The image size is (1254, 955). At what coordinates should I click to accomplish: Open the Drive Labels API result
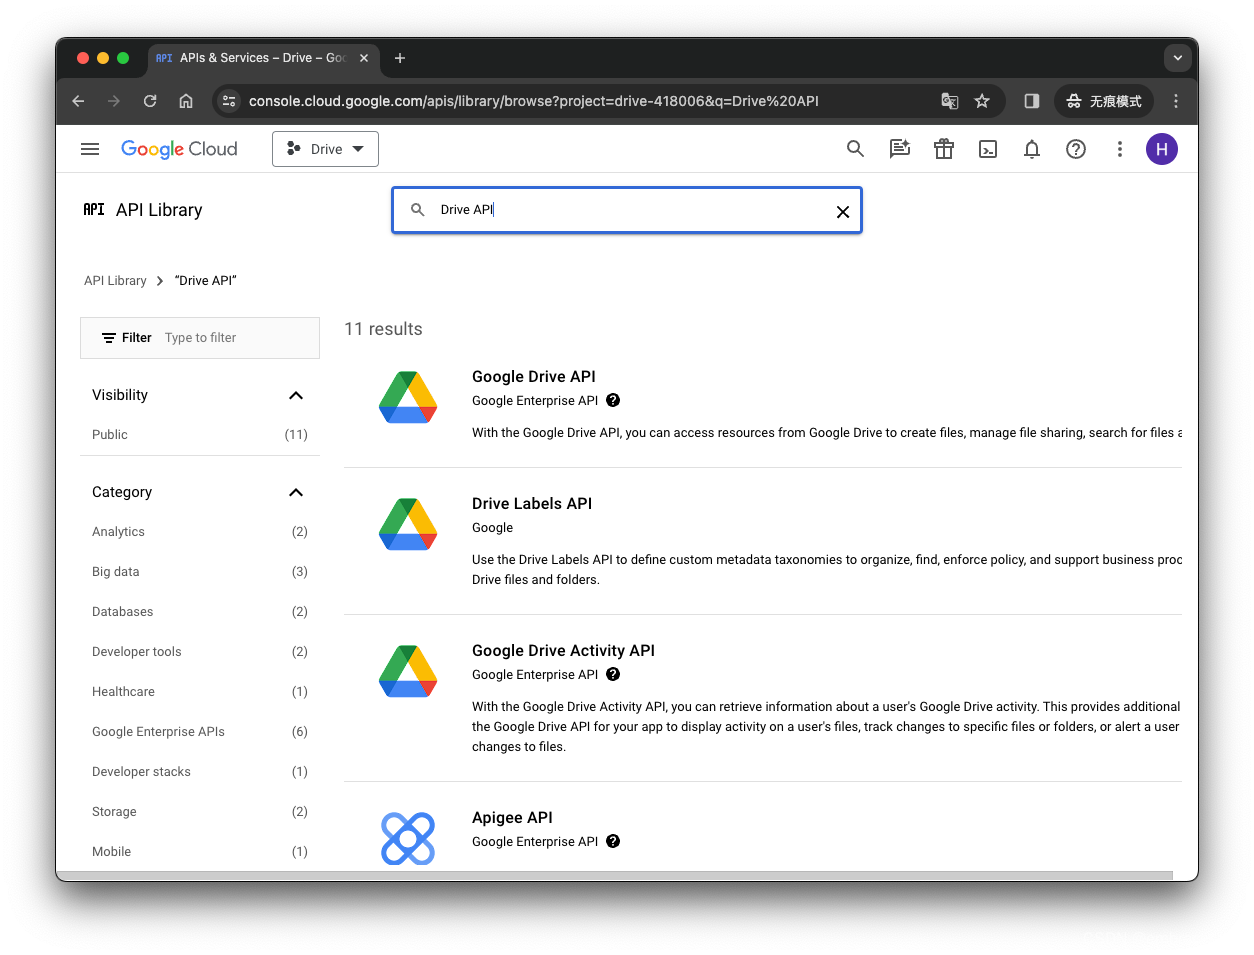tap(532, 504)
